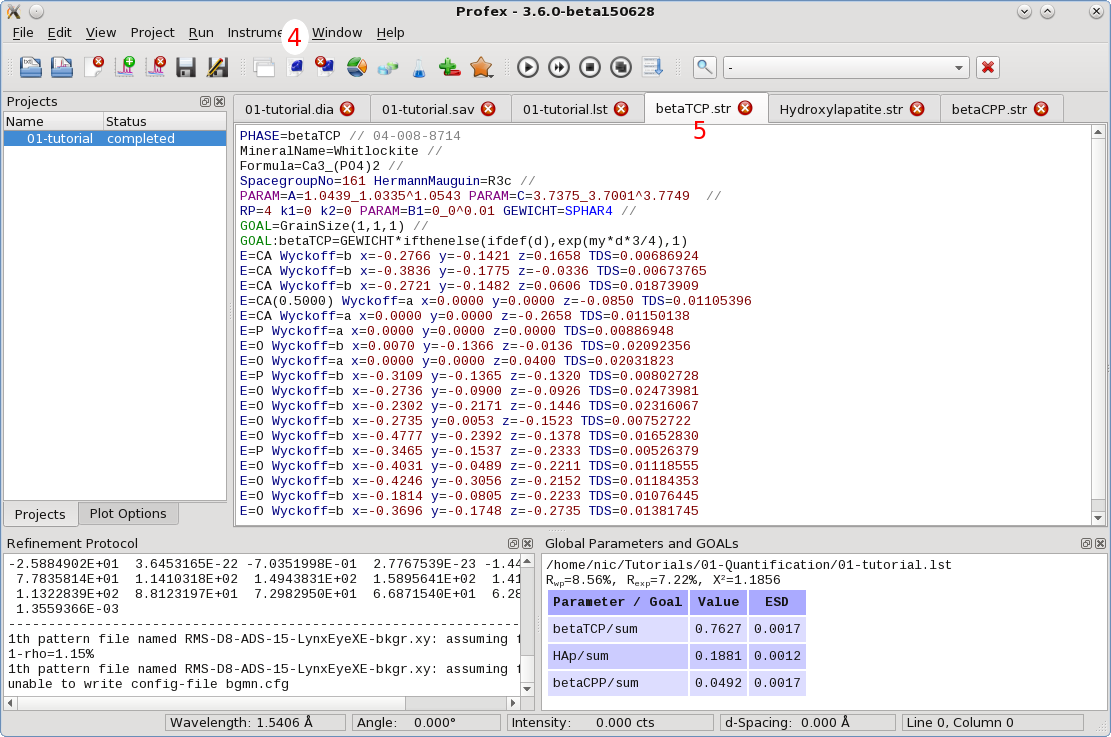Float the Refinement Protocol panel

514,544
